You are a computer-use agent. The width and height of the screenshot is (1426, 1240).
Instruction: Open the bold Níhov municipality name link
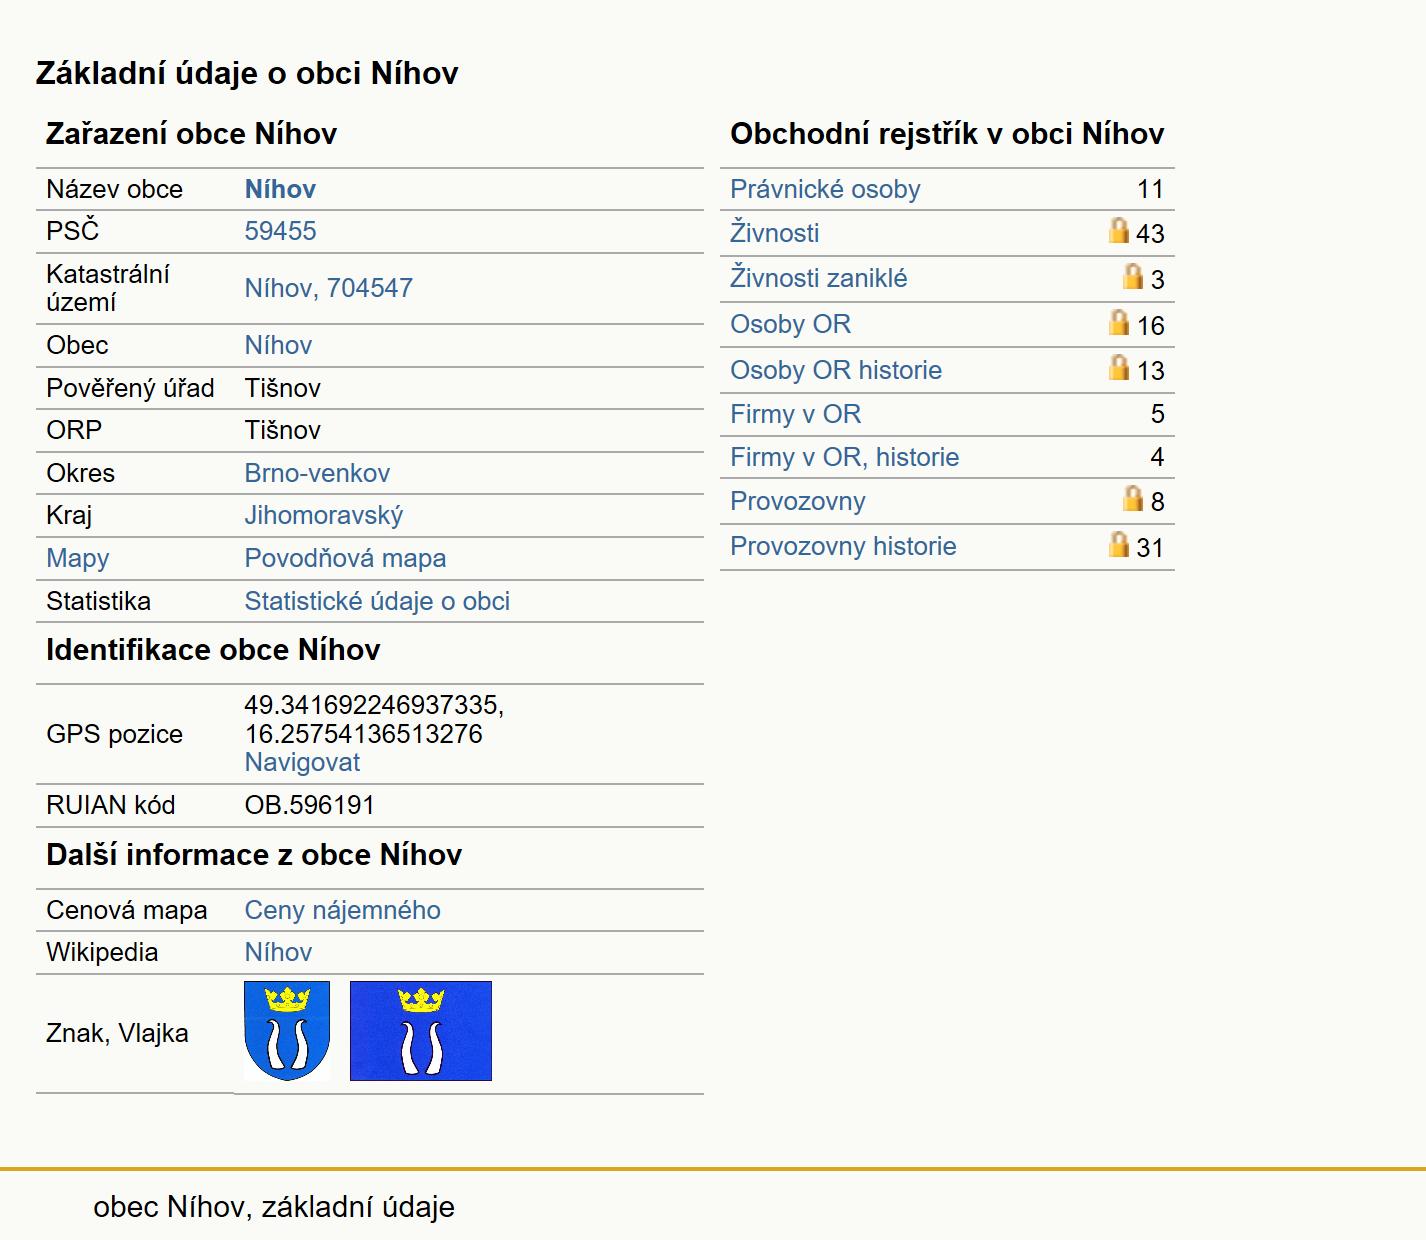point(280,189)
